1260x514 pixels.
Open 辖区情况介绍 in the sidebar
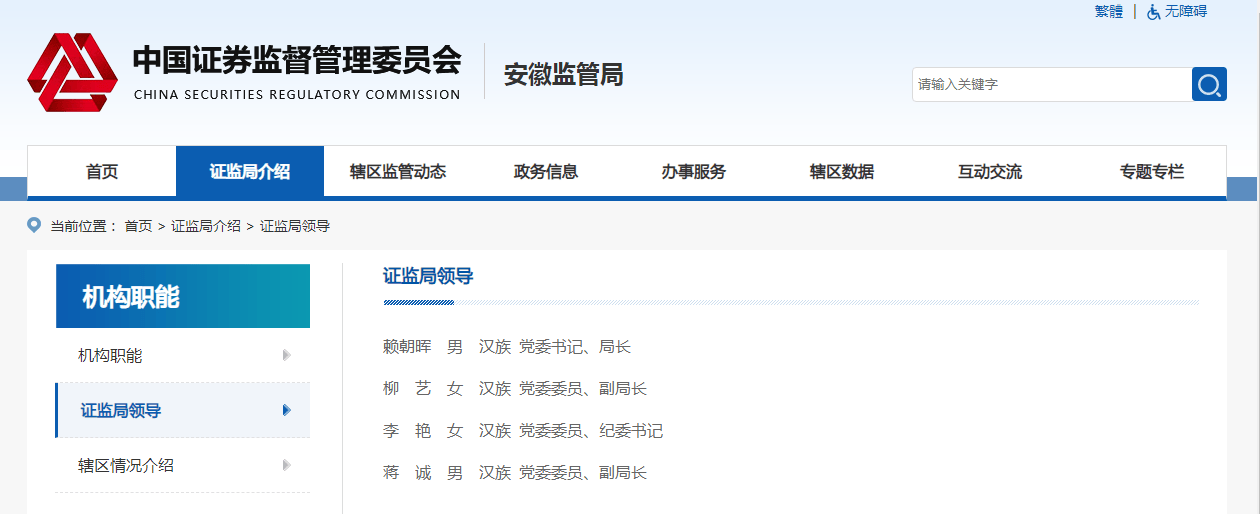tap(126, 465)
